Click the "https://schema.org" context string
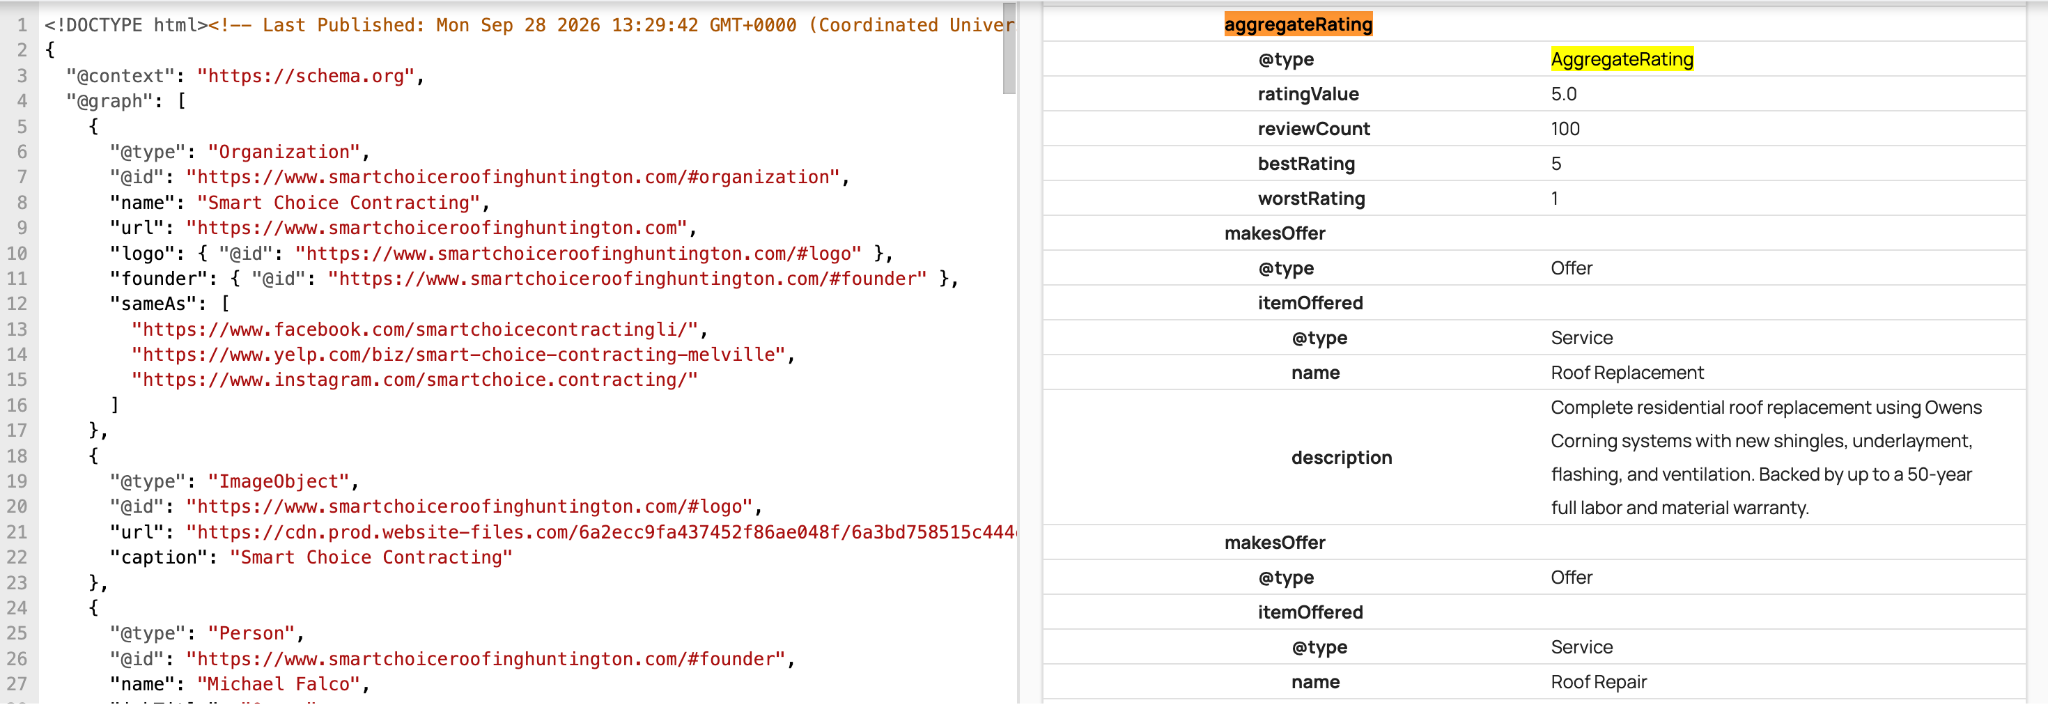Screen dimensions: 2048x704 (x=306, y=76)
